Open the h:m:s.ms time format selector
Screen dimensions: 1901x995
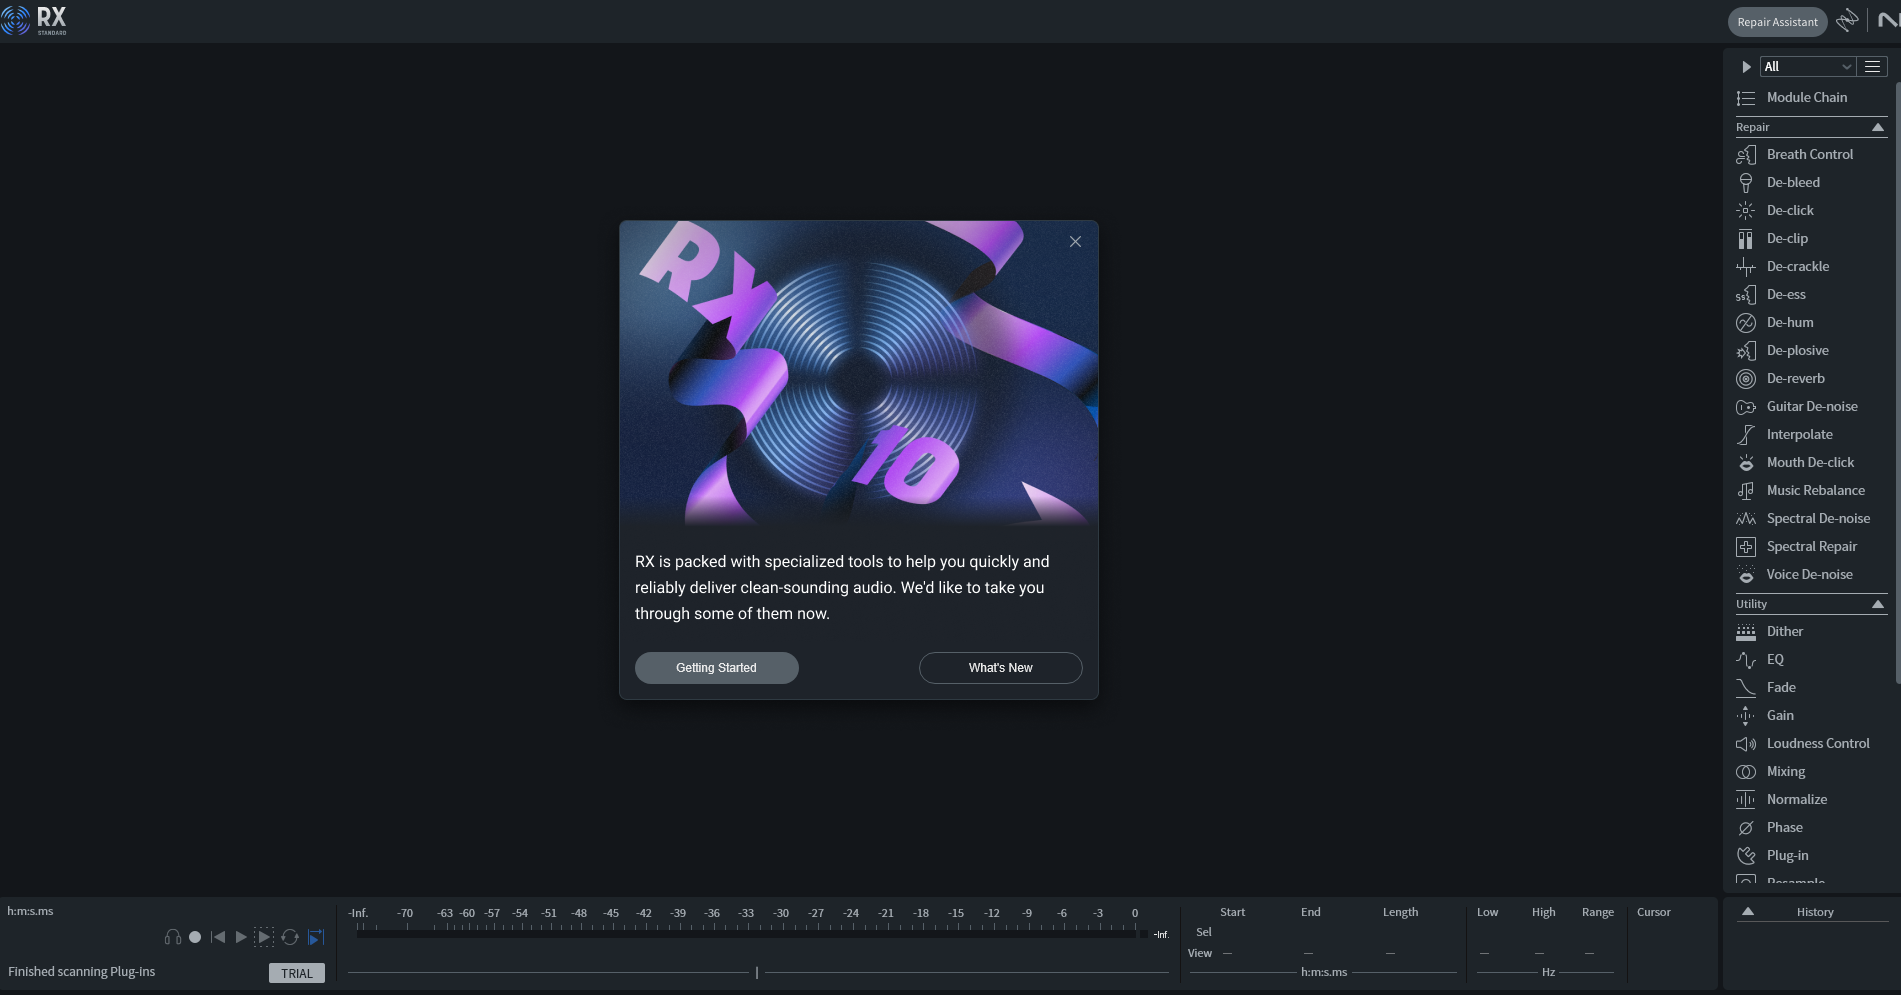click(31, 911)
